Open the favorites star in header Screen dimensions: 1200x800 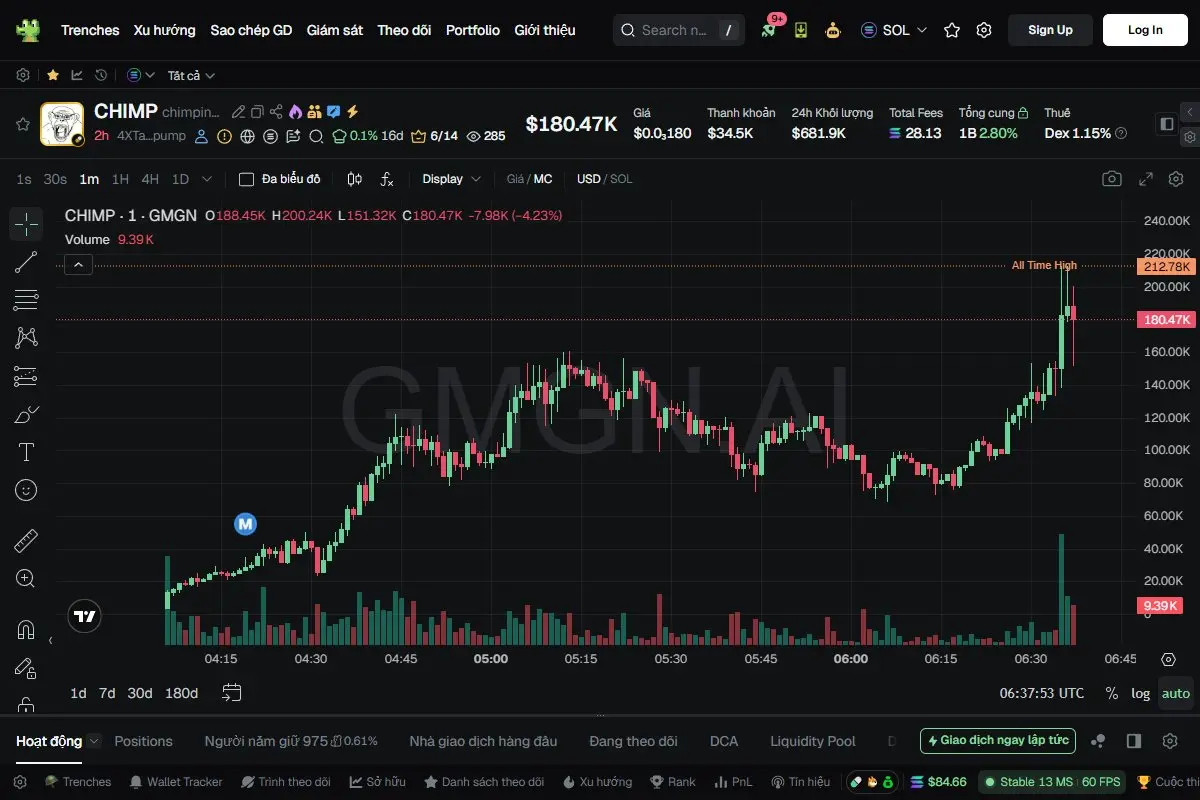952,30
